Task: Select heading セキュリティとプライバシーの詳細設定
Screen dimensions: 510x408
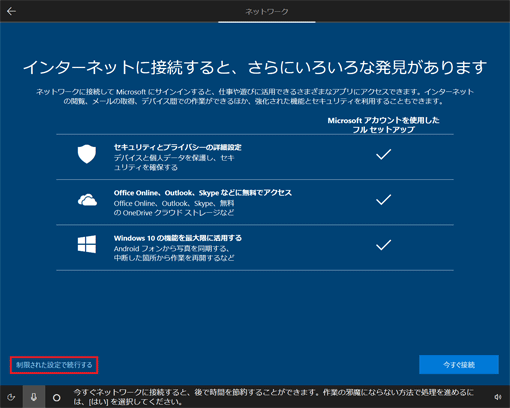Action: [177, 147]
